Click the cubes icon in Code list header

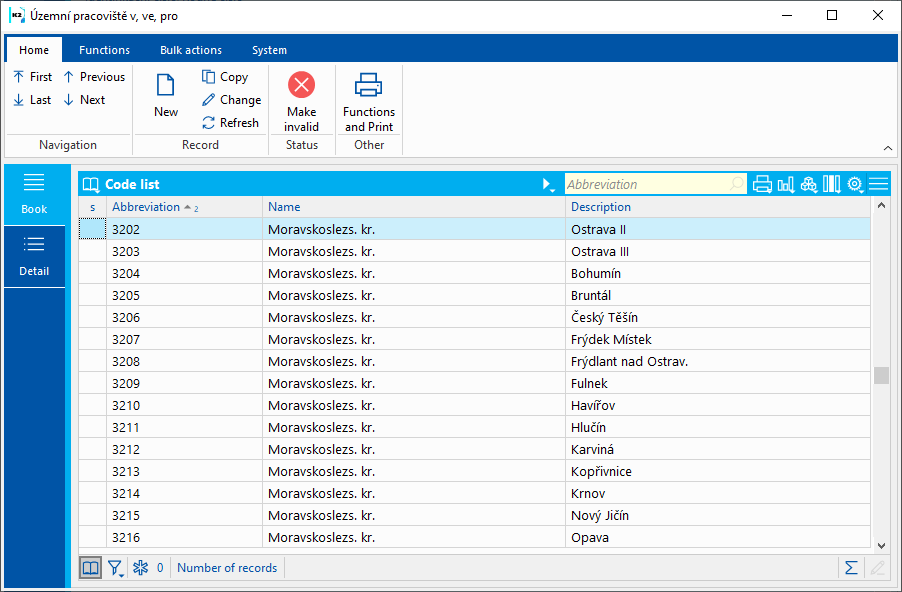(809, 184)
